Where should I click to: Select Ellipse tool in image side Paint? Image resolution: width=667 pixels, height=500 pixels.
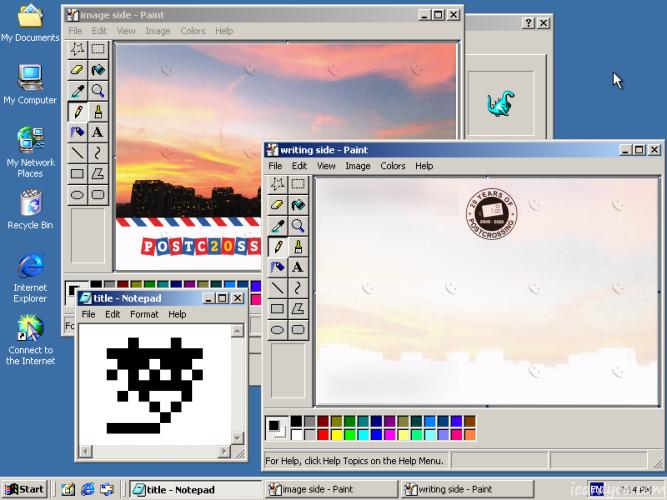coord(77,194)
